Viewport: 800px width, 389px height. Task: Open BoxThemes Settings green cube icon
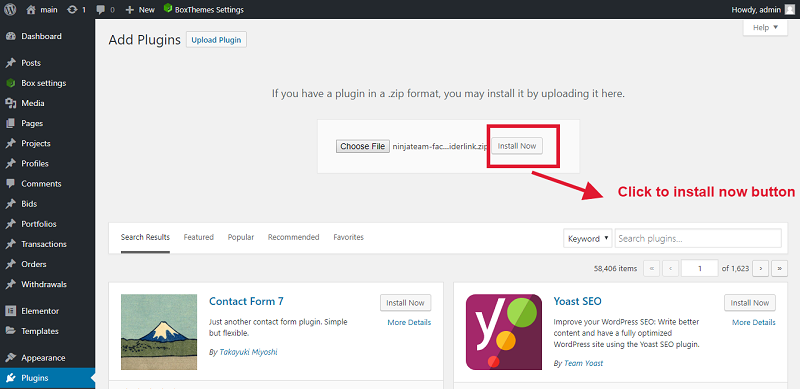(x=167, y=9)
